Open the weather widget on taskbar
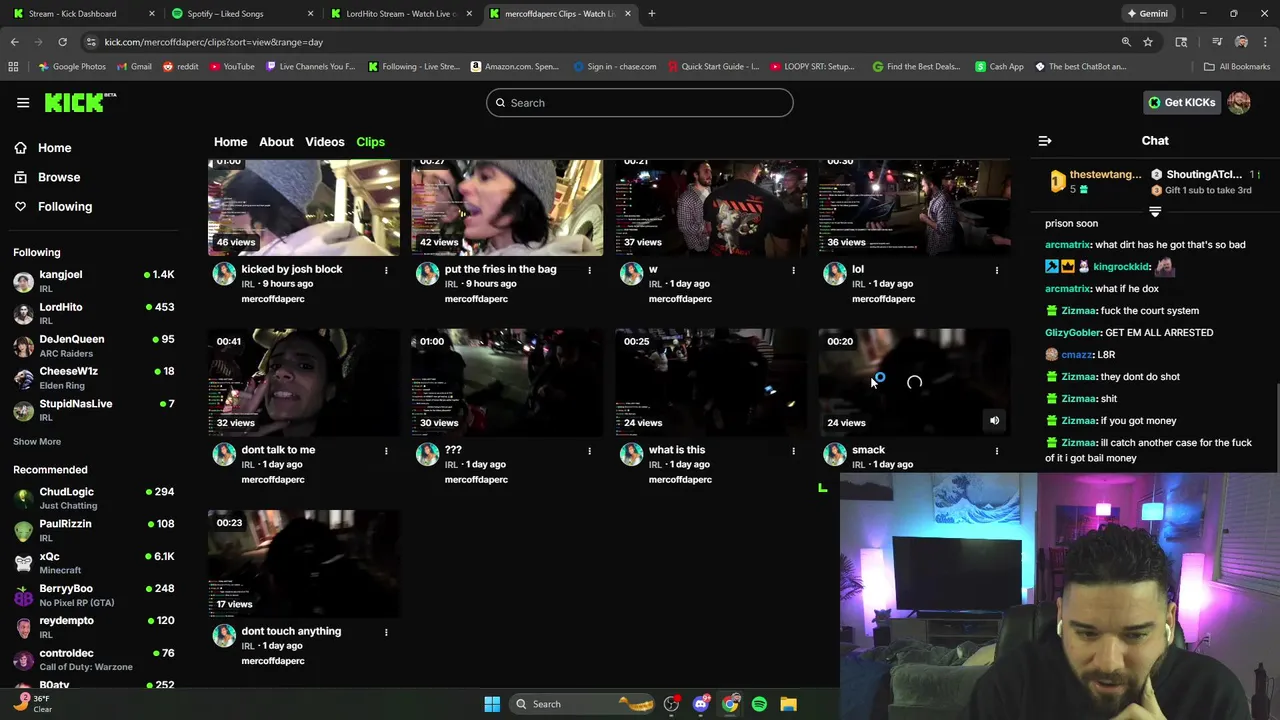The height and width of the screenshot is (720, 1280). pyautogui.click(x=30, y=703)
